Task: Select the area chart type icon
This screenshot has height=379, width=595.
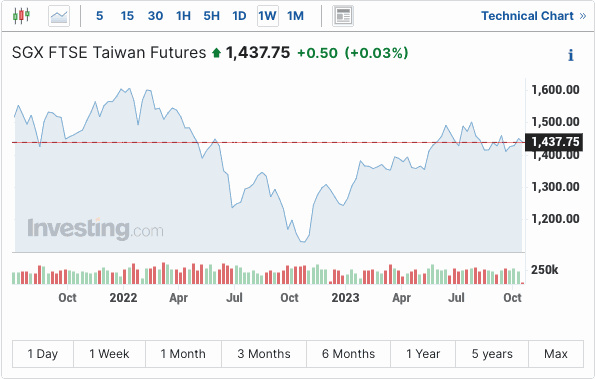Action: click(x=59, y=16)
